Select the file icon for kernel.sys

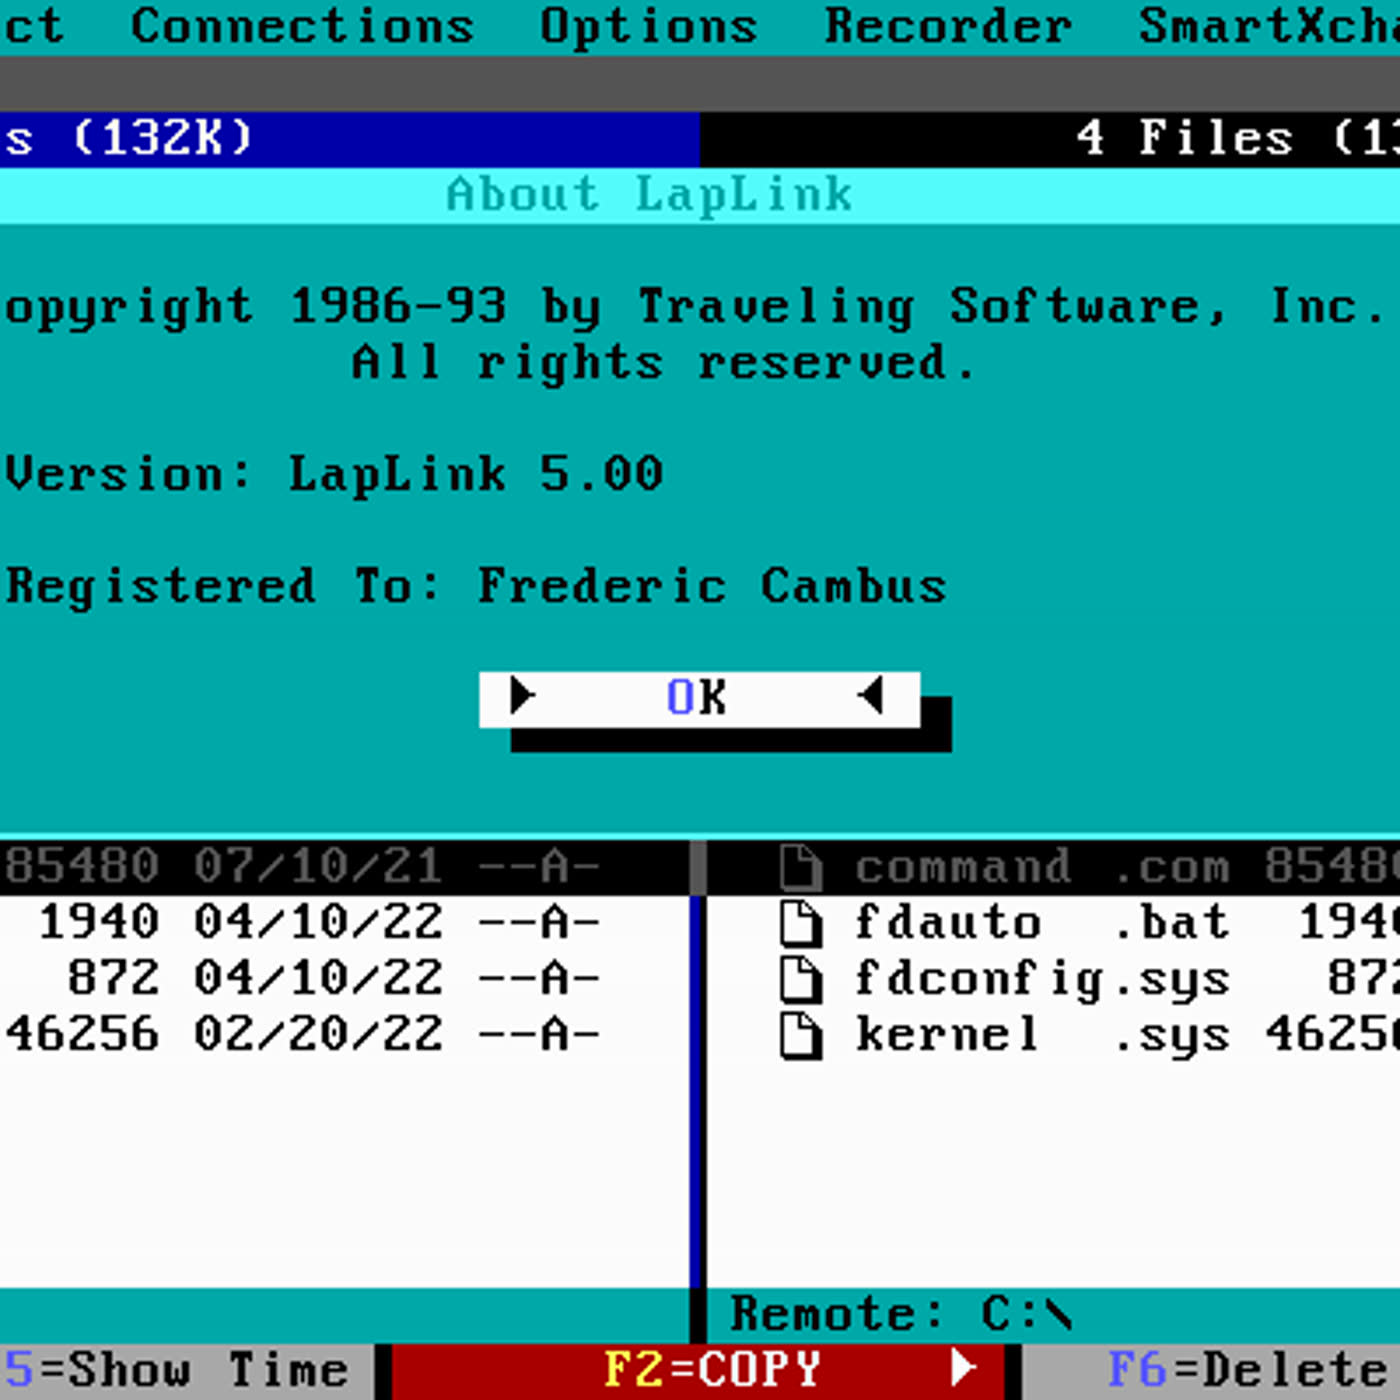coord(801,1035)
